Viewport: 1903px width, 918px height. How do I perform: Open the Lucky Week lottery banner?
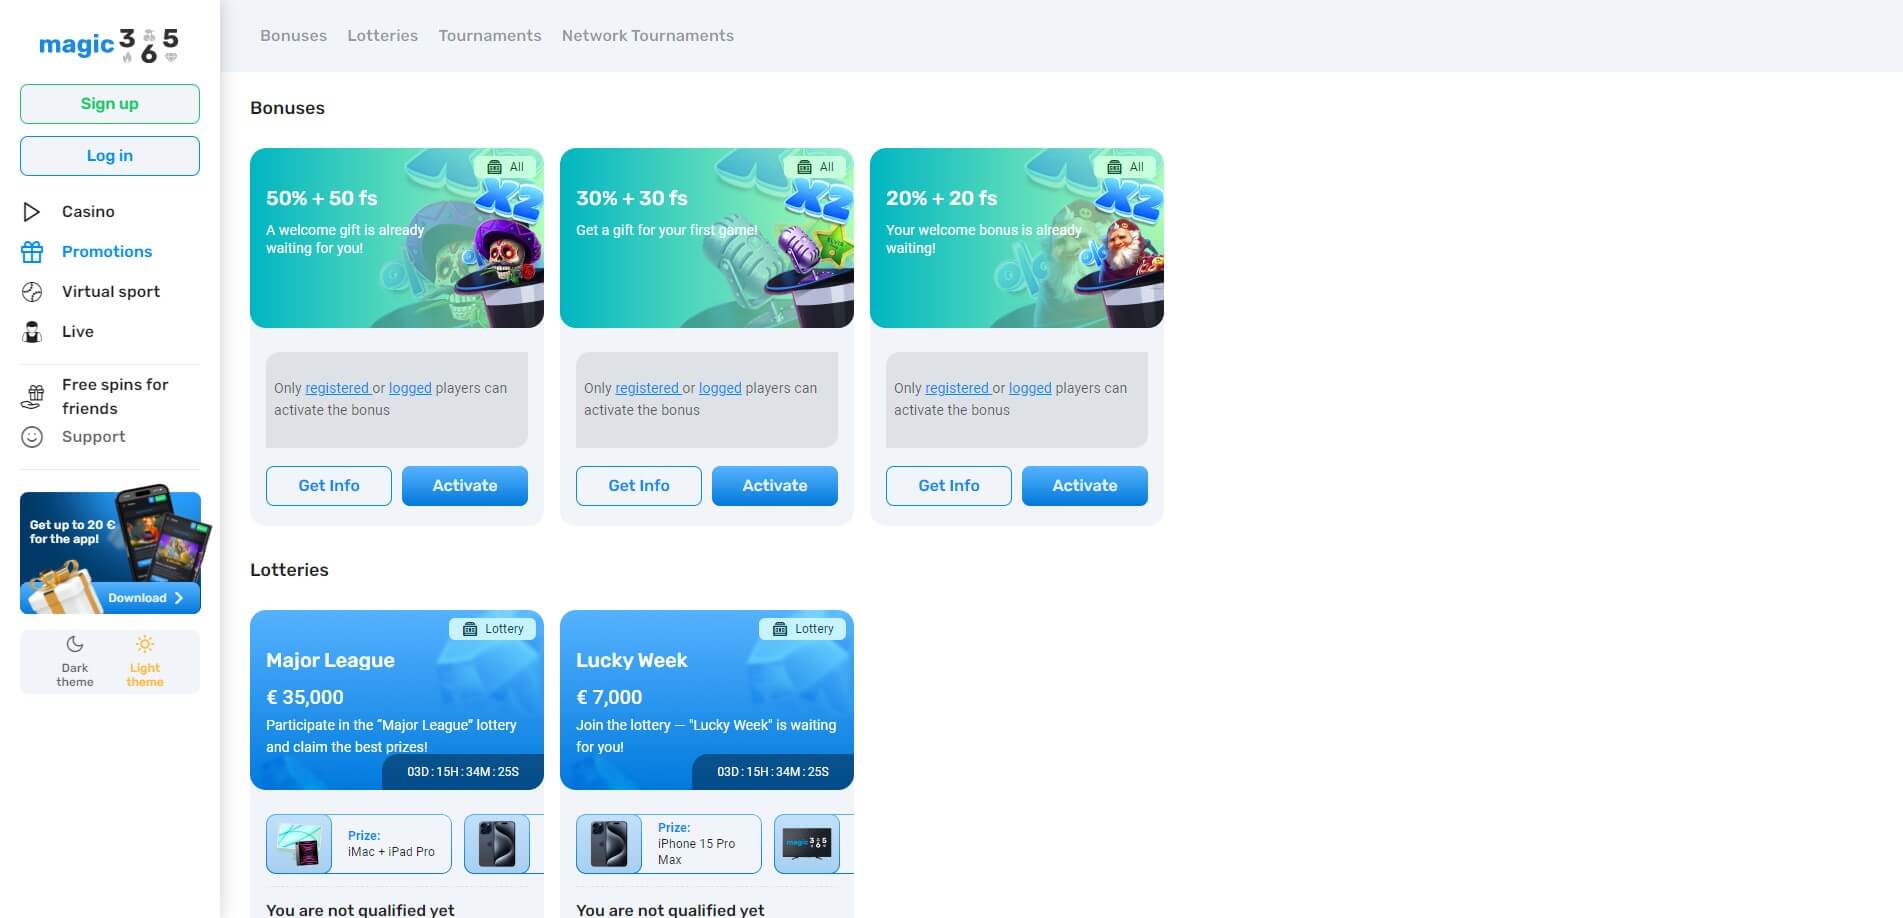[x=707, y=700]
